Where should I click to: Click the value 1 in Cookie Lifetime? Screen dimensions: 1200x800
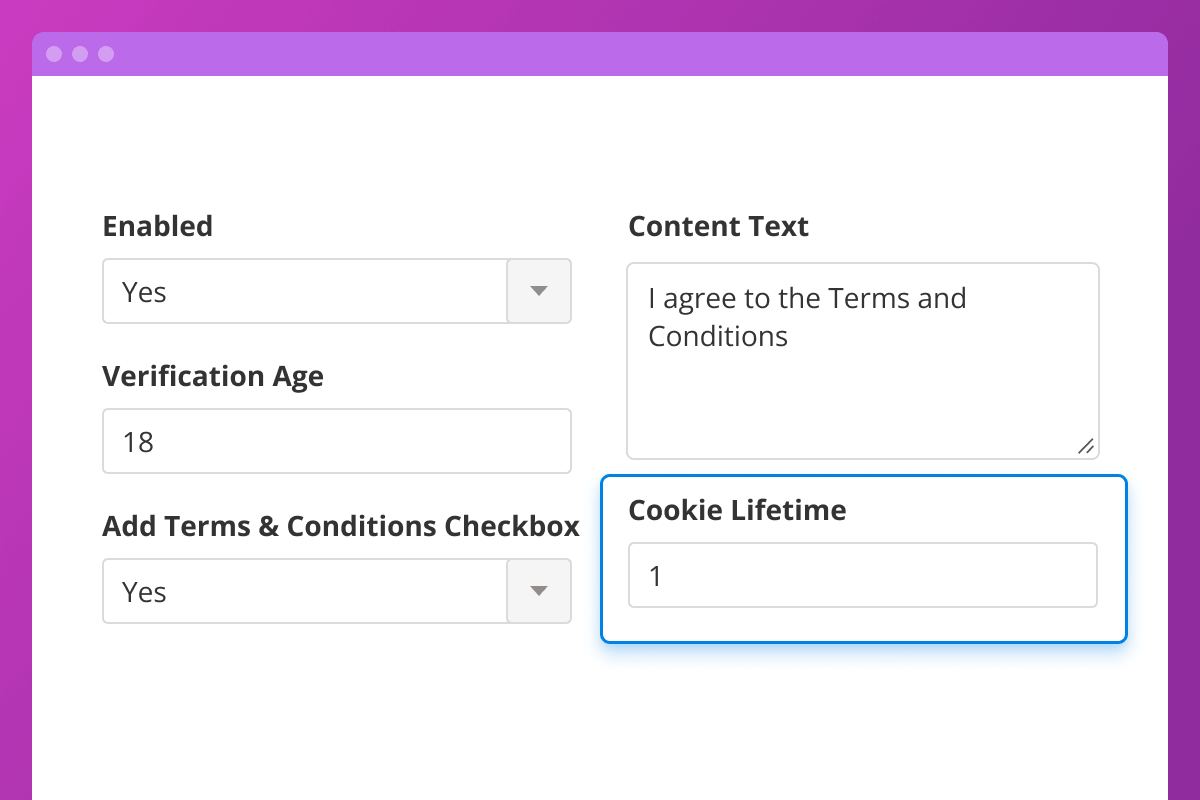pos(656,575)
